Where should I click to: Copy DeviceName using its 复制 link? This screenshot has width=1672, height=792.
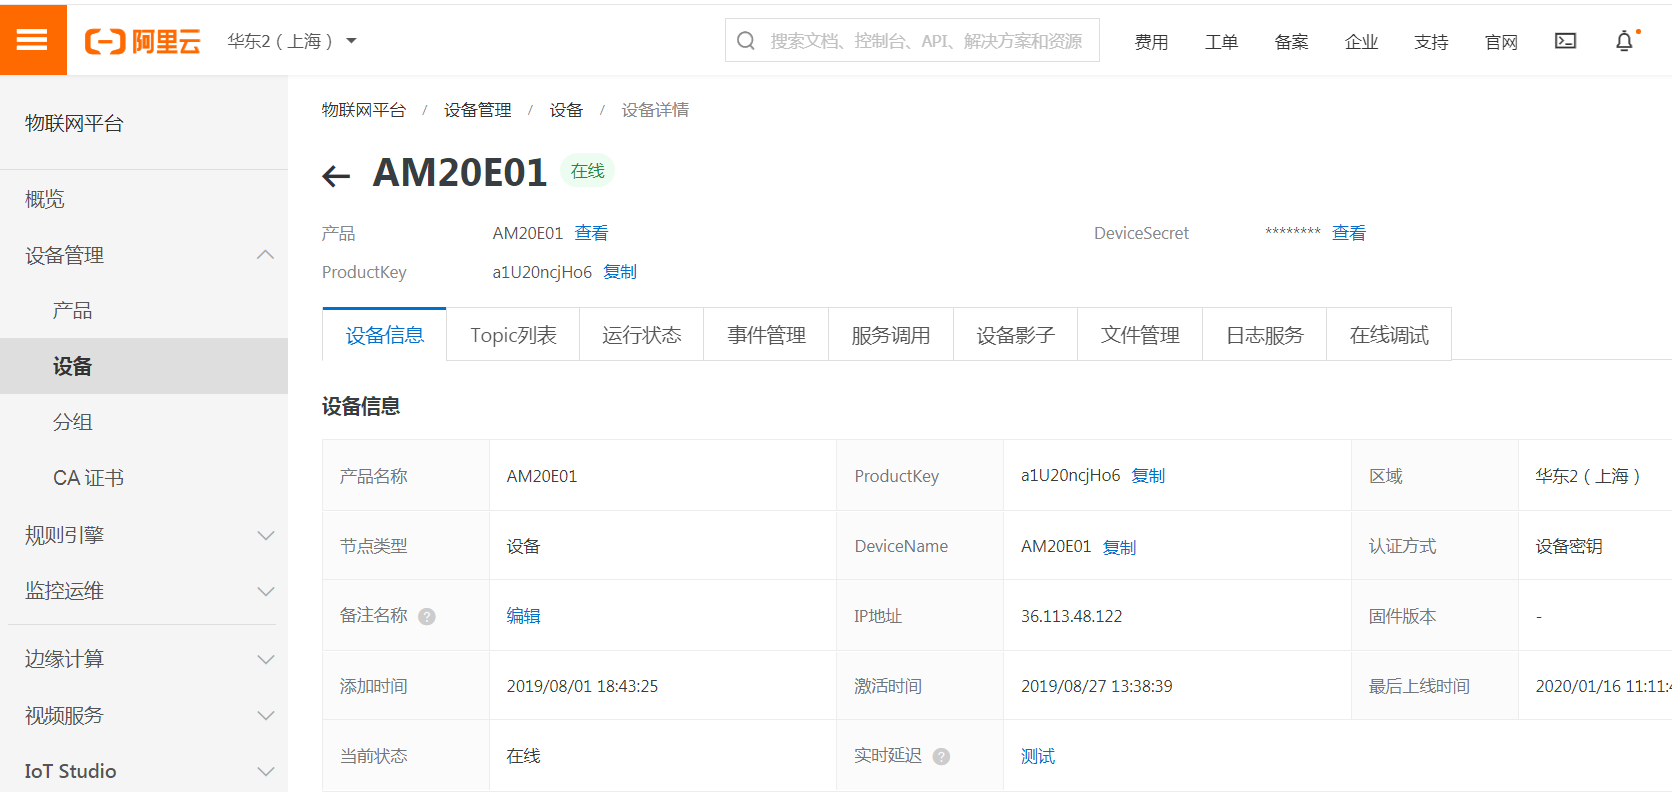click(1119, 547)
